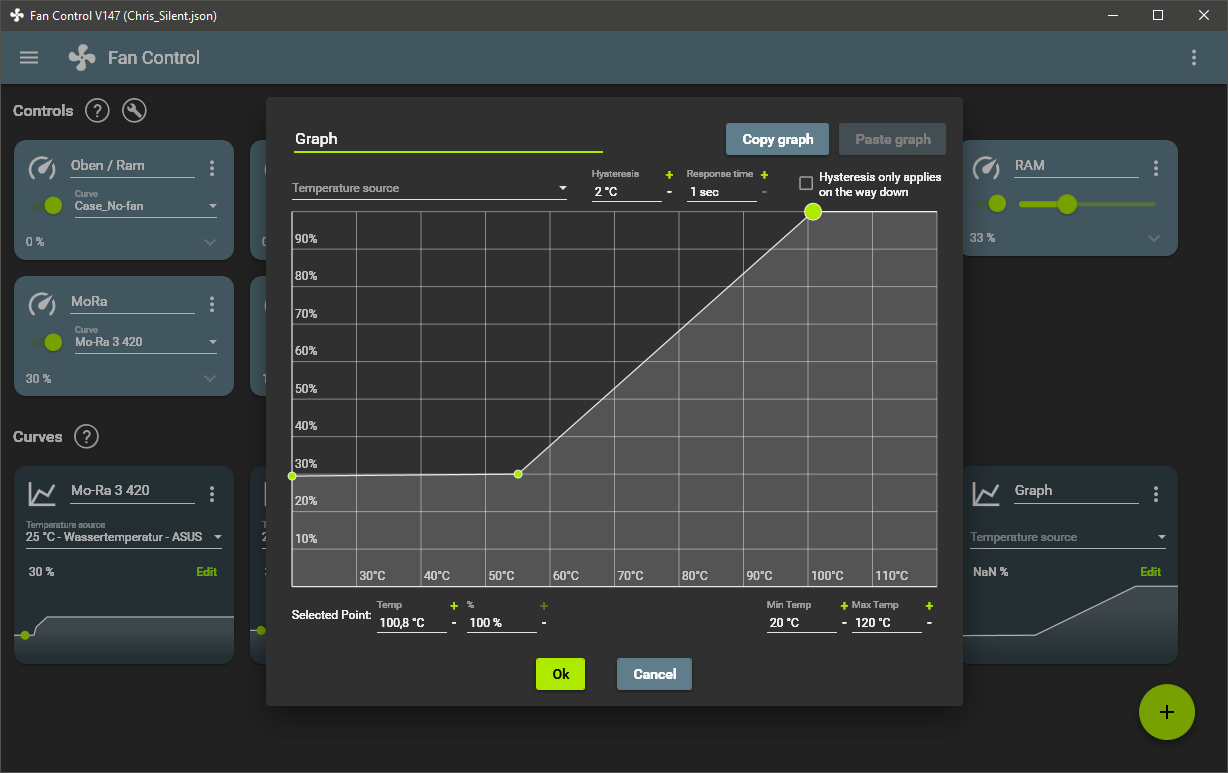The width and height of the screenshot is (1228, 773).
Task: Enable Hysteresis only applies on the way down
Action: click(806, 183)
